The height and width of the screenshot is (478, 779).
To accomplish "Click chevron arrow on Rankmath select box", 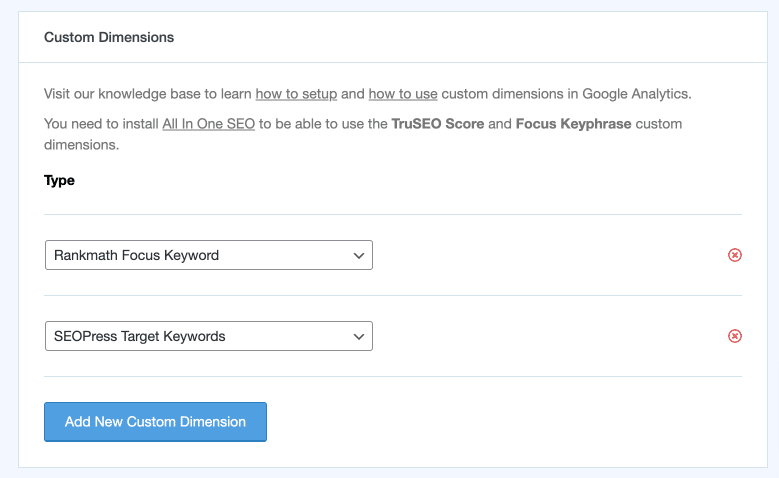I will (359, 255).
